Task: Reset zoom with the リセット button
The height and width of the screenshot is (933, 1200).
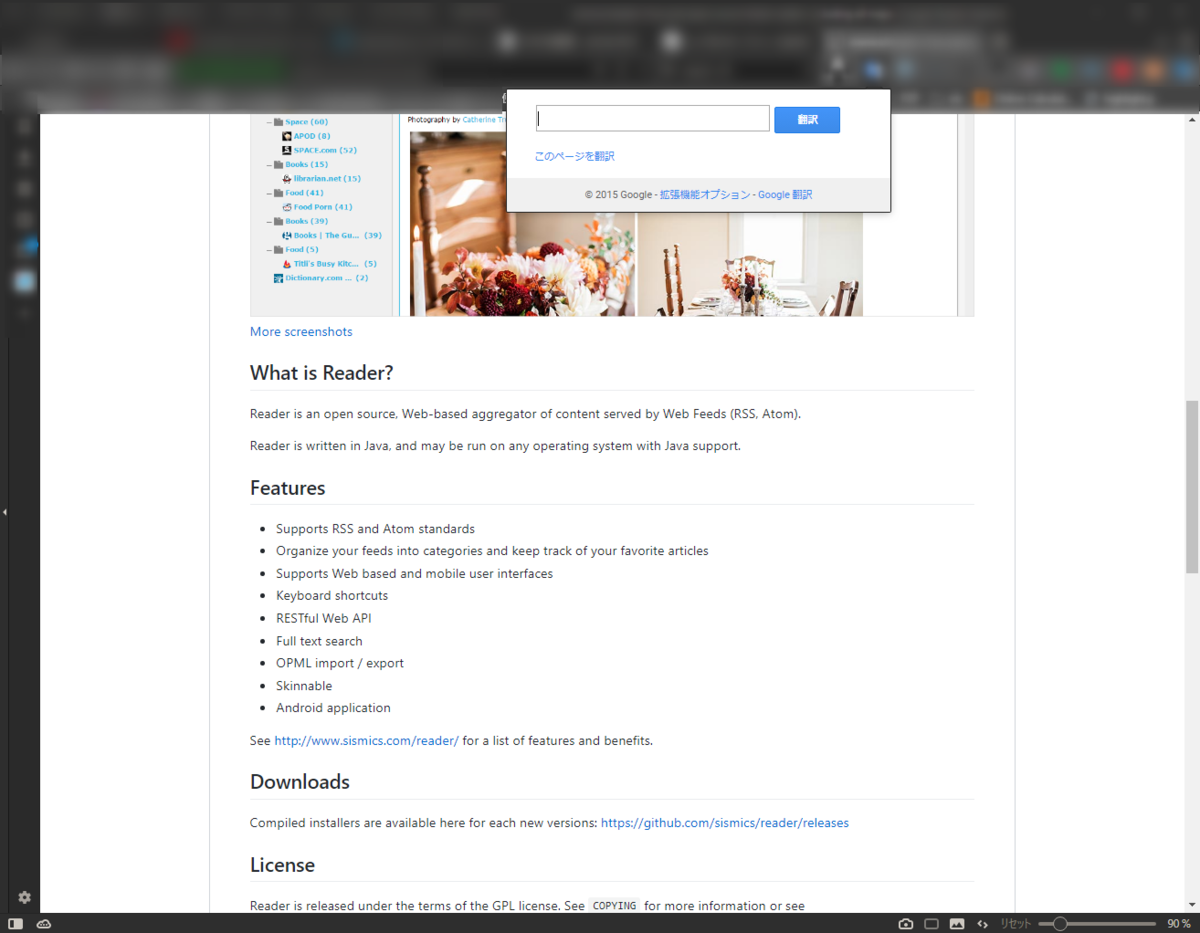Action: [x=1015, y=924]
